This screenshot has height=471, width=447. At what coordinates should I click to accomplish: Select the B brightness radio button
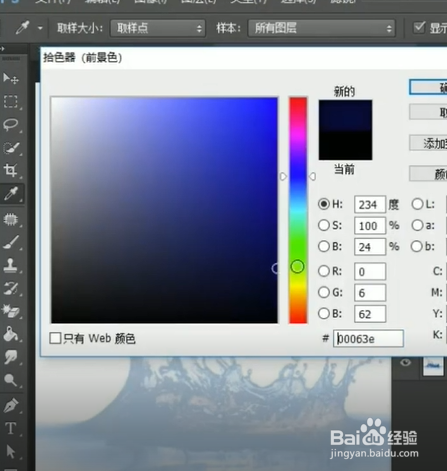(324, 246)
